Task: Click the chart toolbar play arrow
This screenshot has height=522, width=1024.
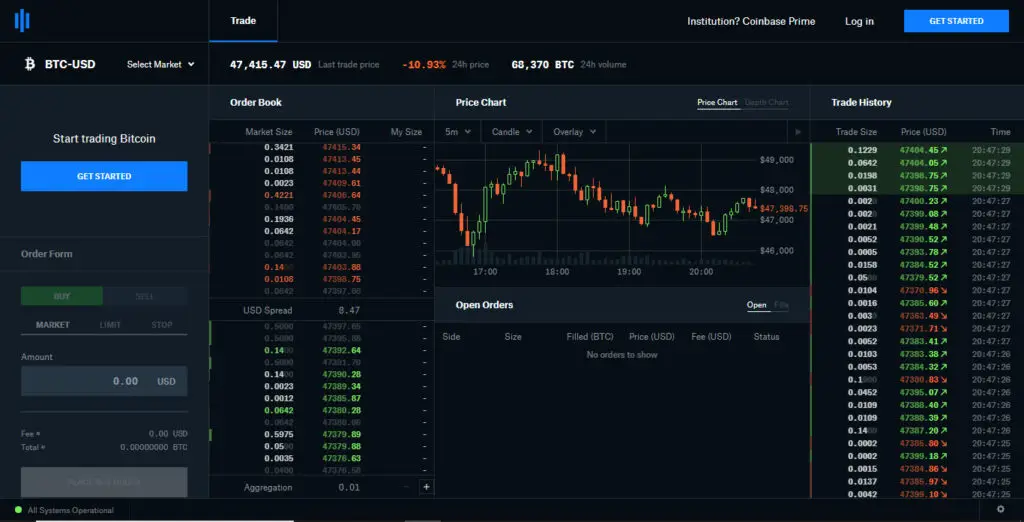Action: click(x=797, y=132)
